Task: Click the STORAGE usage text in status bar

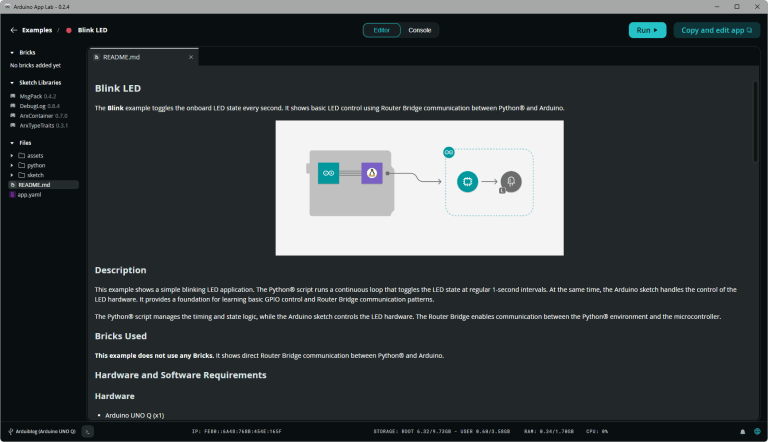Action: click(441, 431)
